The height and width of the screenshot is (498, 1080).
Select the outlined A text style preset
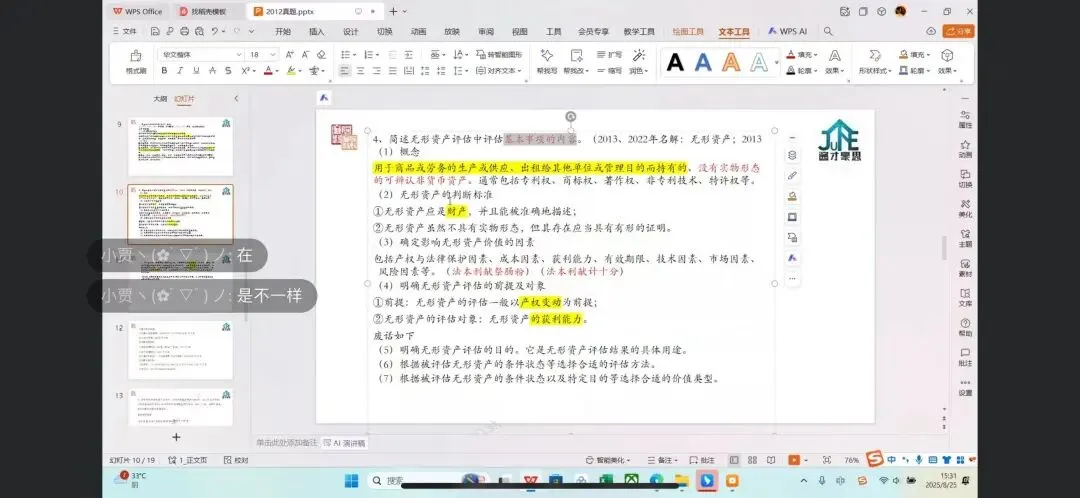tap(759, 62)
